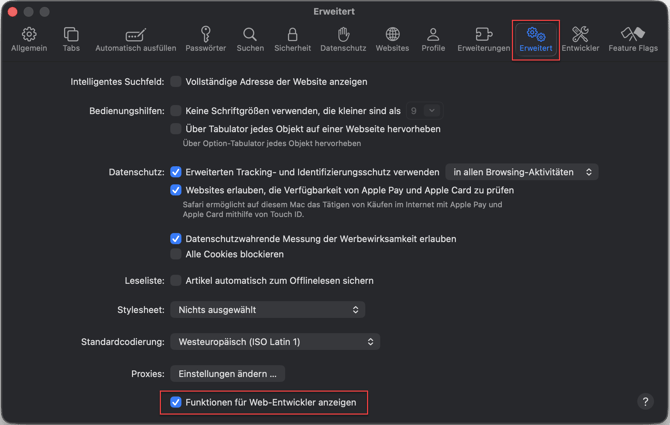Enable Keine Schriftgrößen verwenden checkbox
670x425 pixels.
click(176, 111)
